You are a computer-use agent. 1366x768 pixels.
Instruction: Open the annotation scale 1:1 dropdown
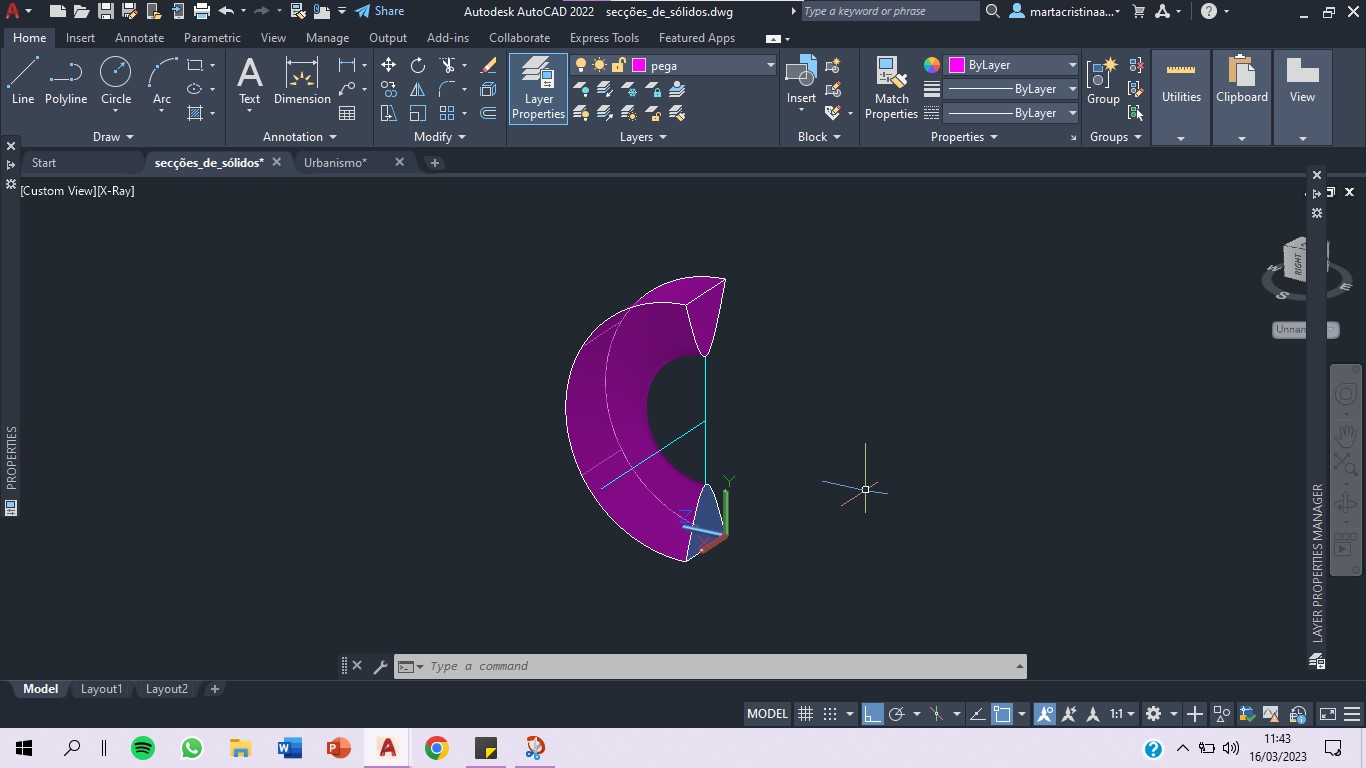click(x=1122, y=714)
